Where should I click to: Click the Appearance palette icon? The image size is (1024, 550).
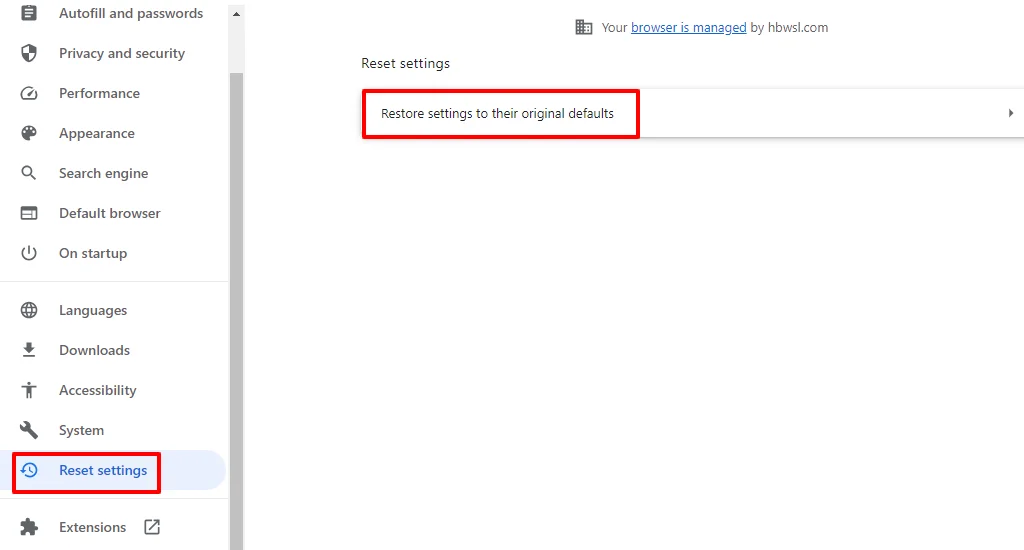point(29,133)
